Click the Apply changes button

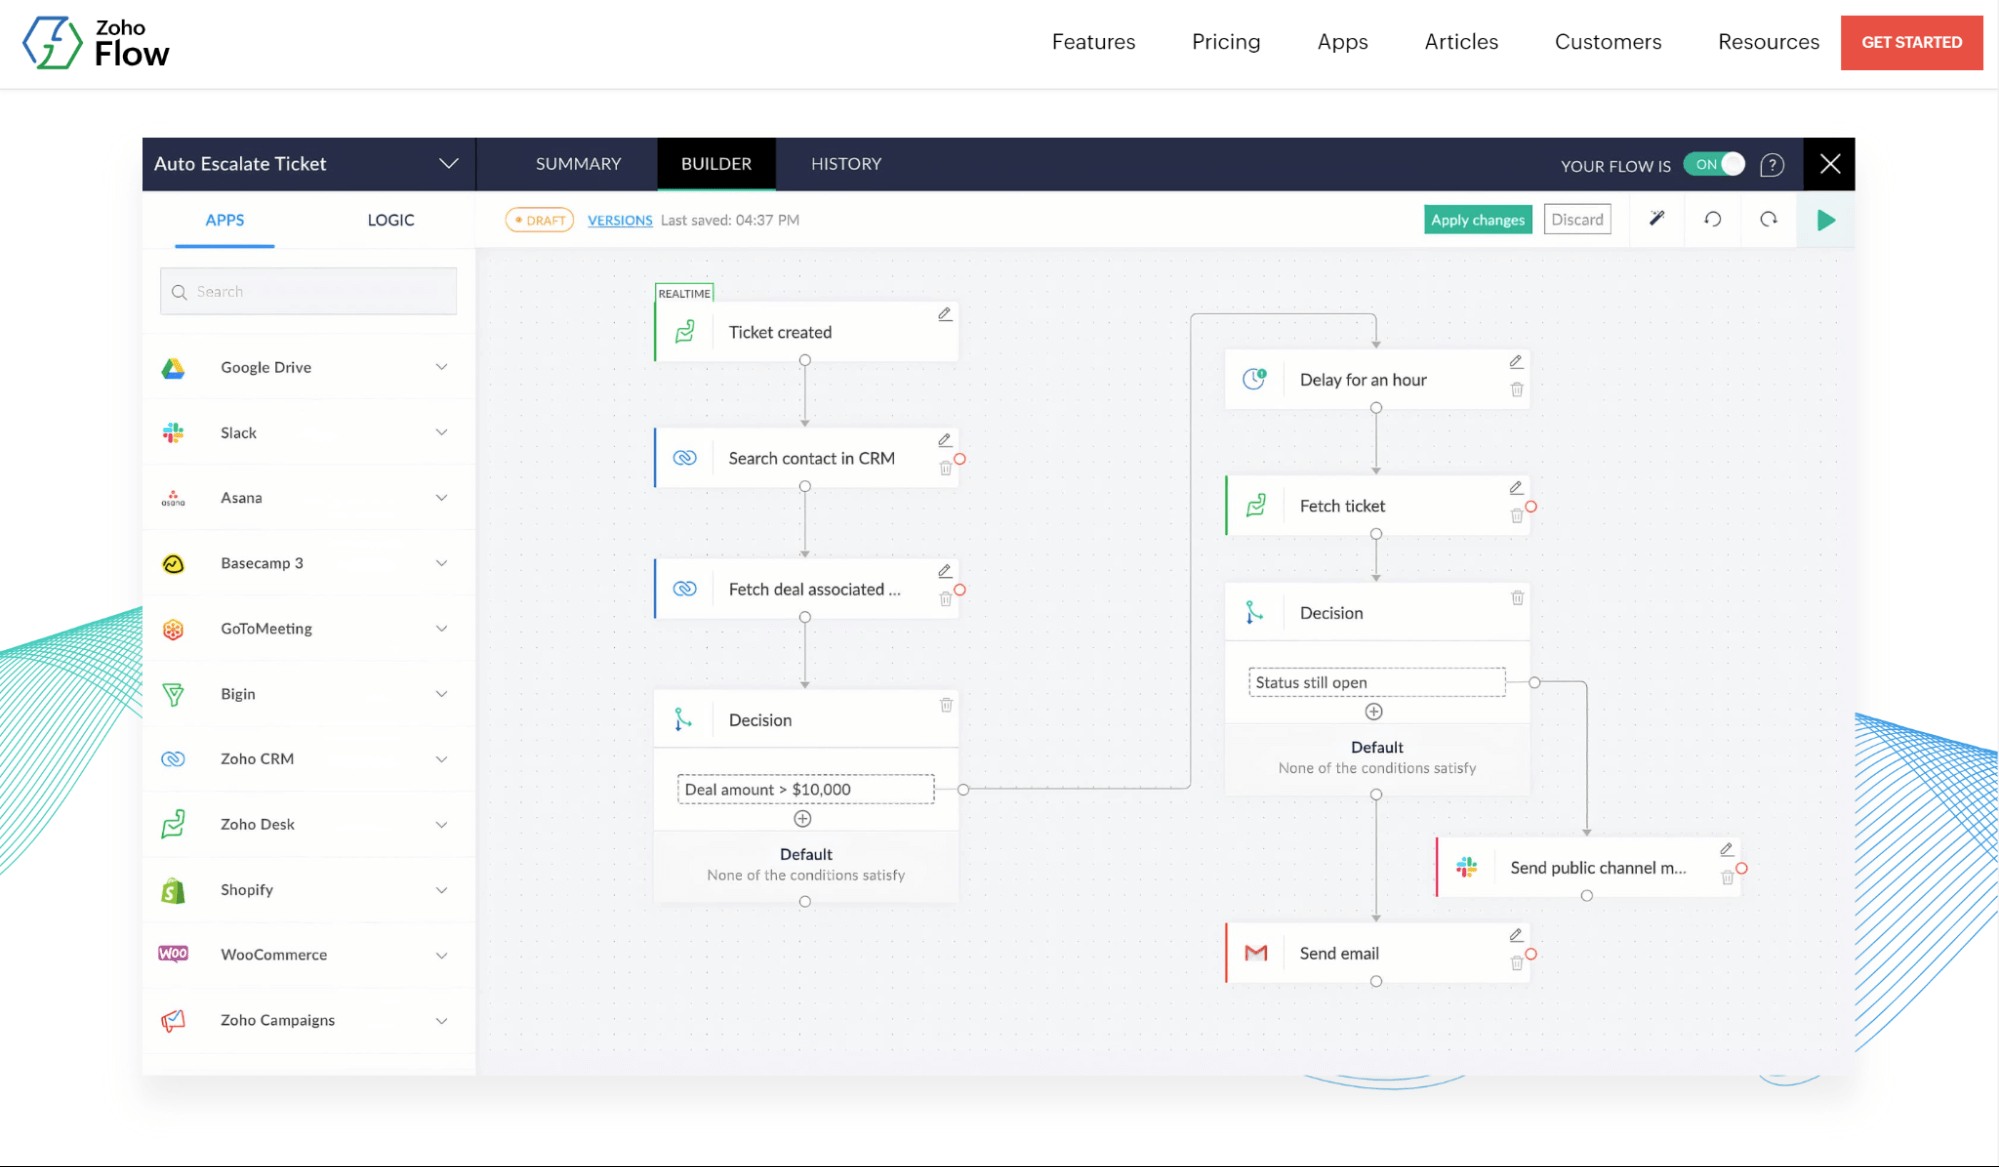point(1477,220)
